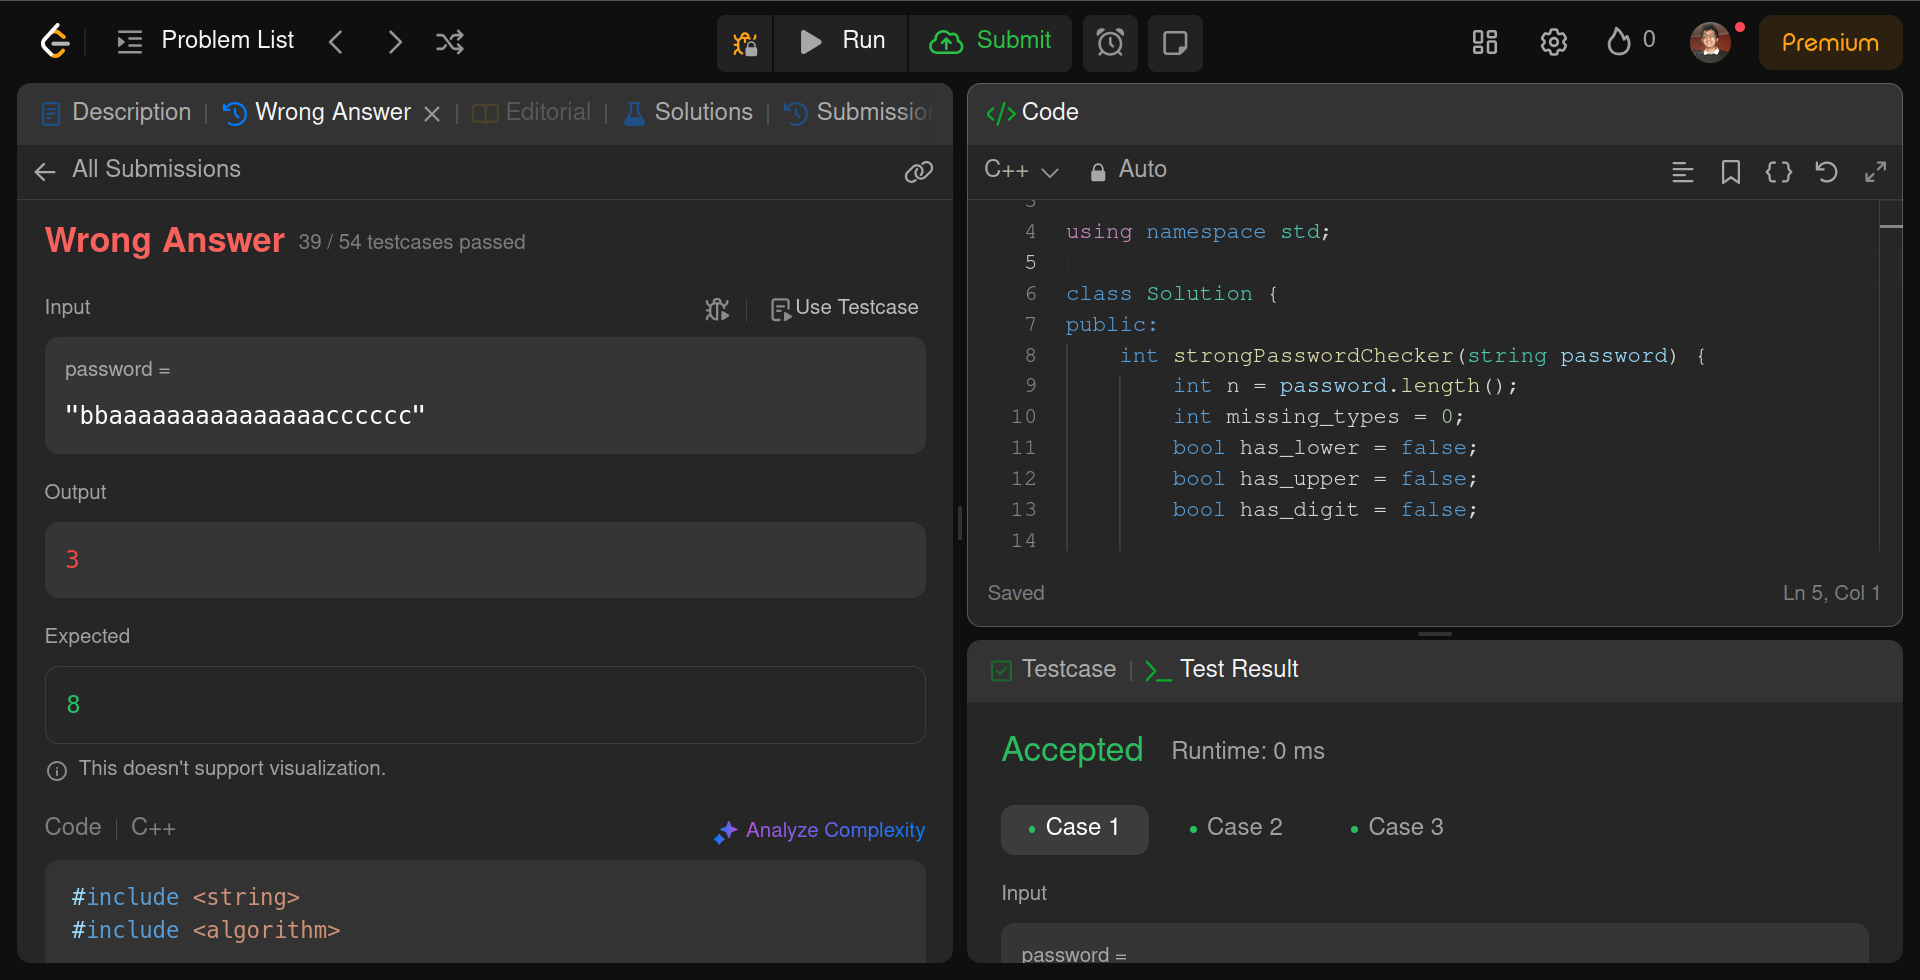
Task: Reset code with the undo arrow icon
Action: tap(1826, 172)
